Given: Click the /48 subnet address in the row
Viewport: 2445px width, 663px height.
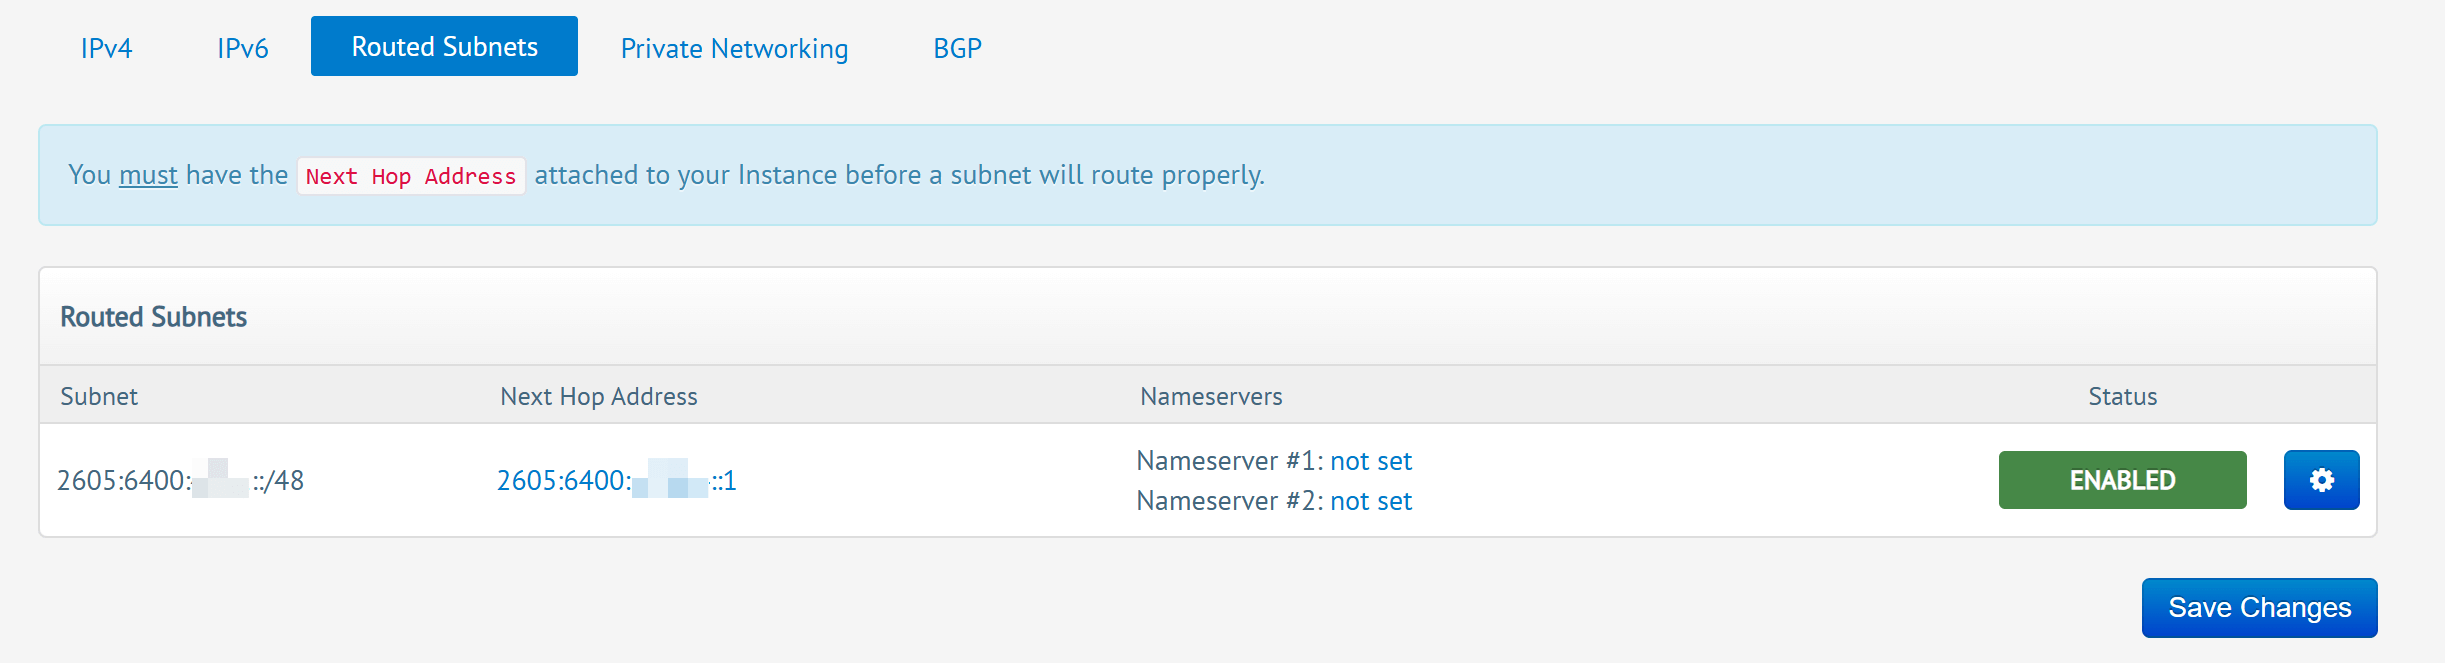Looking at the screenshot, I should pyautogui.click(x=180, y=481).
